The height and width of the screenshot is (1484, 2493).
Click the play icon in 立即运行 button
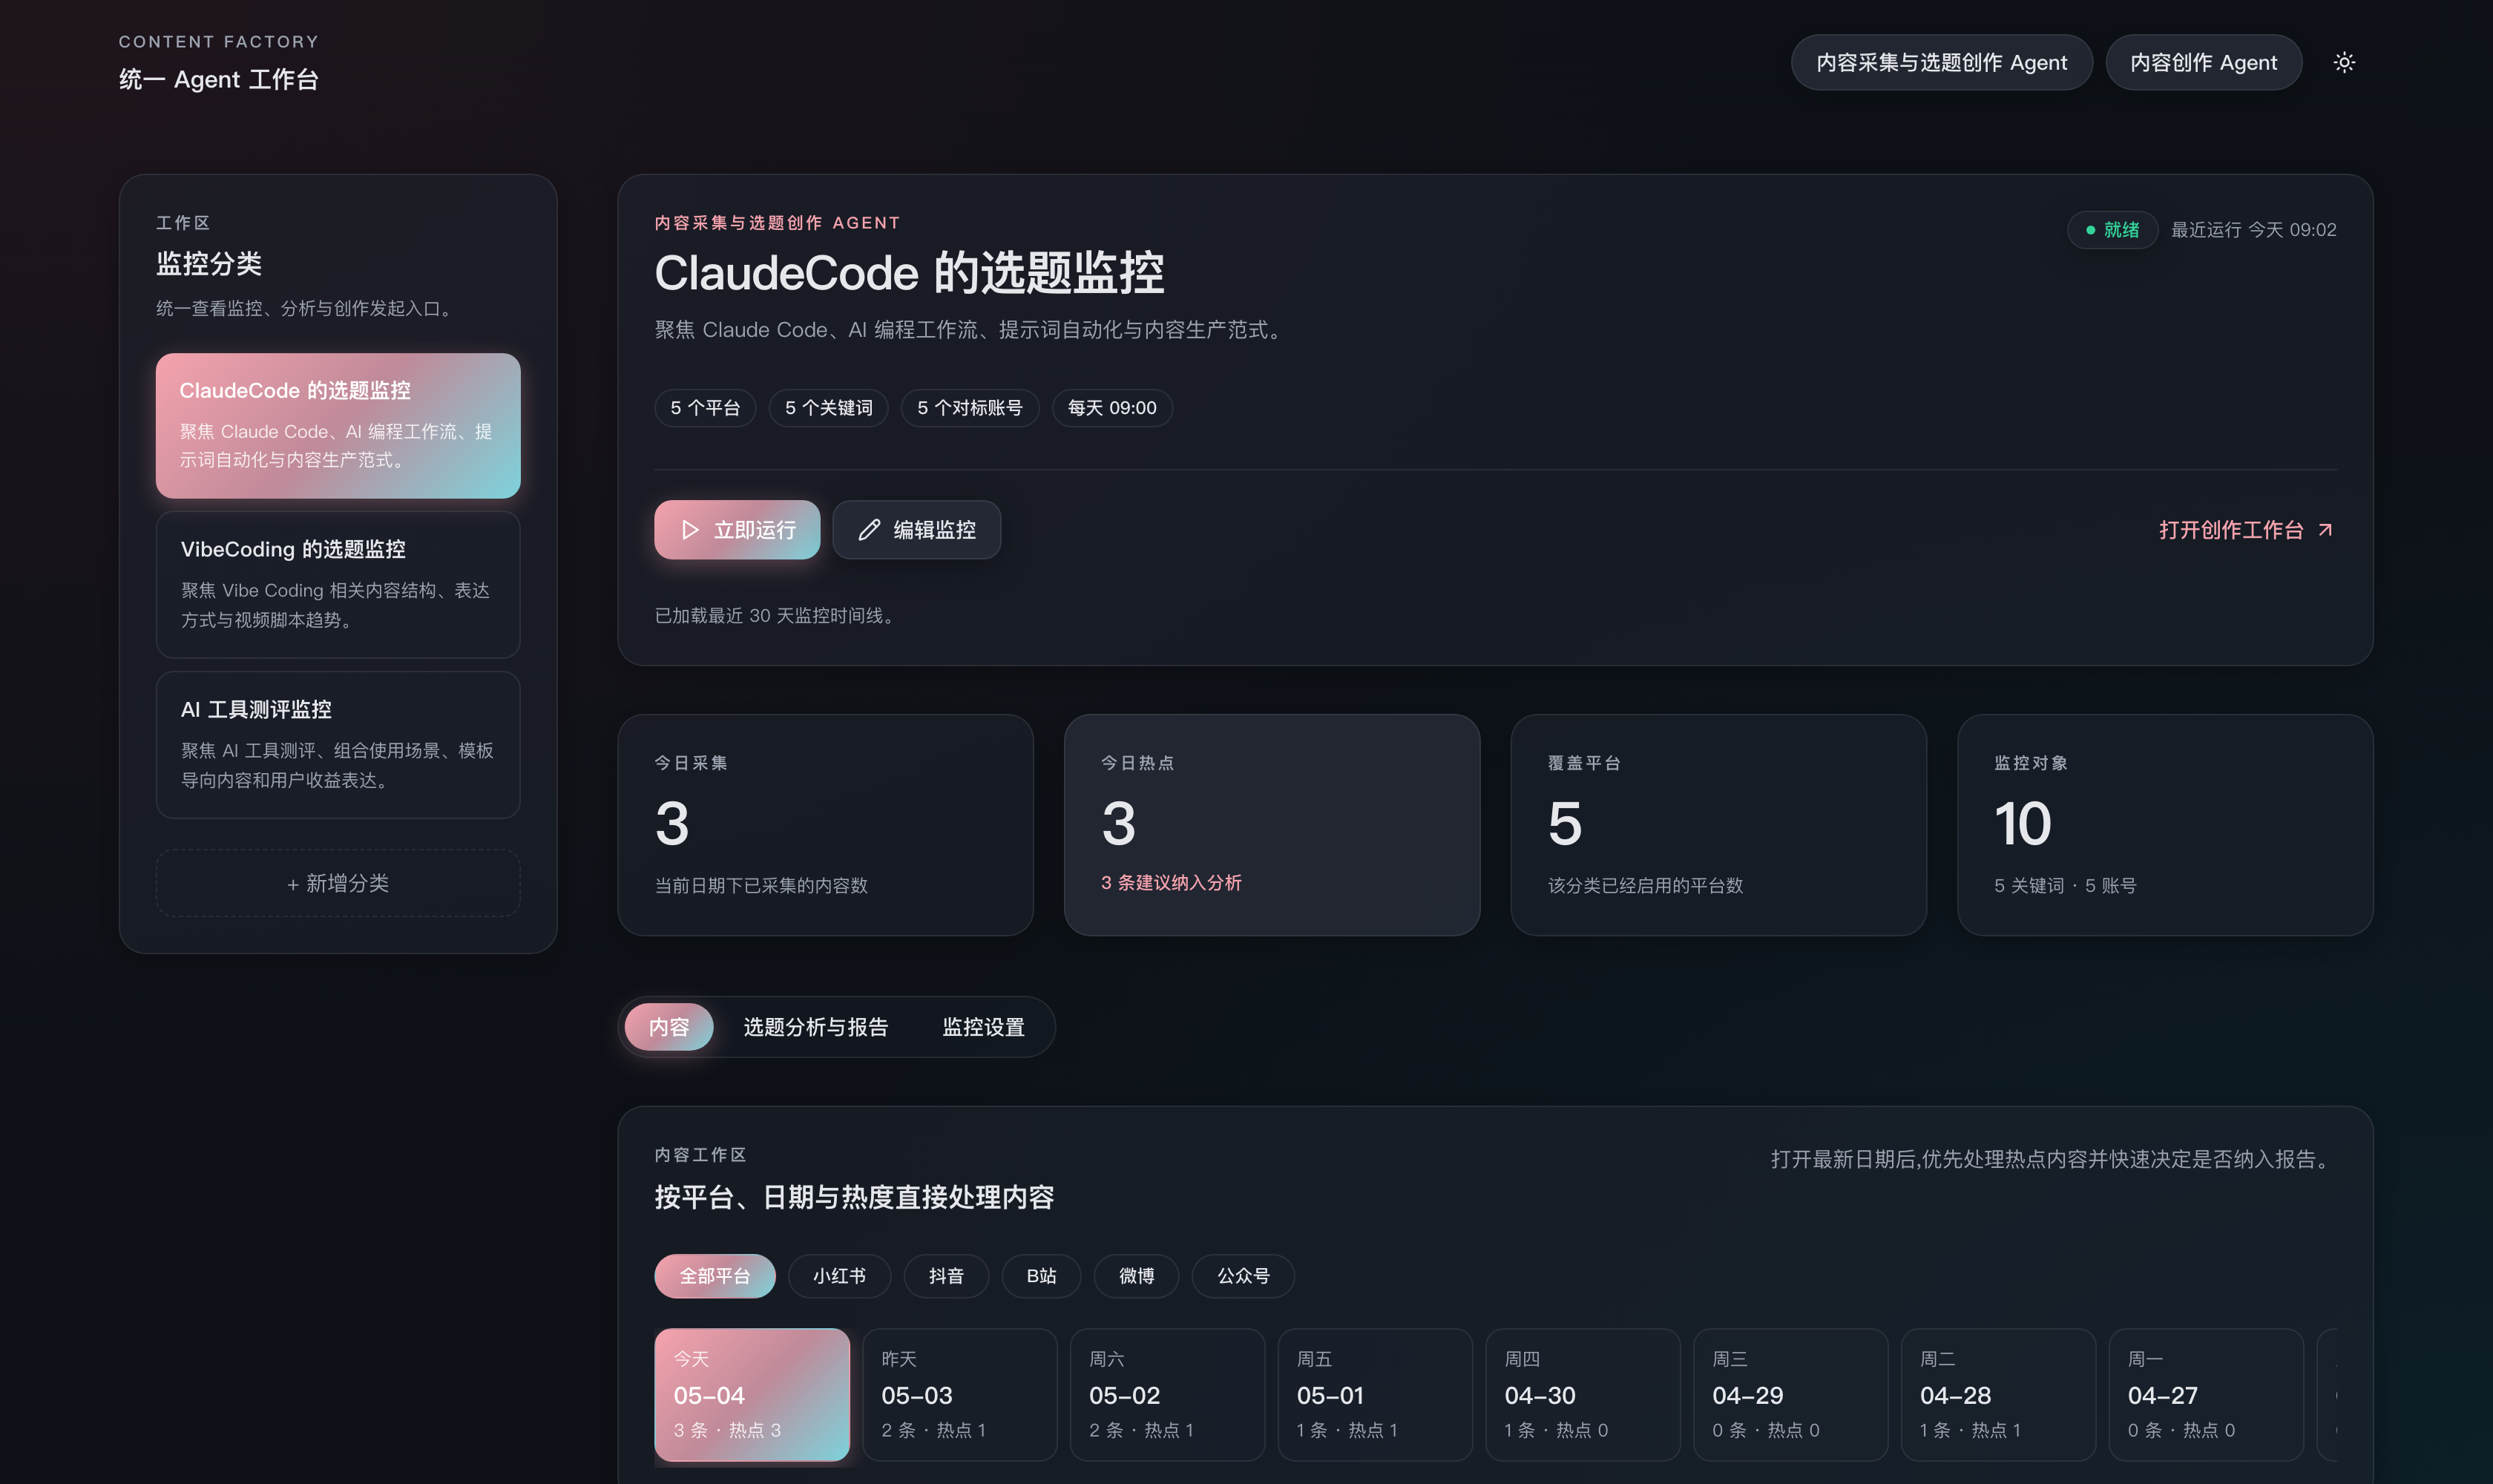click(690, 530)
